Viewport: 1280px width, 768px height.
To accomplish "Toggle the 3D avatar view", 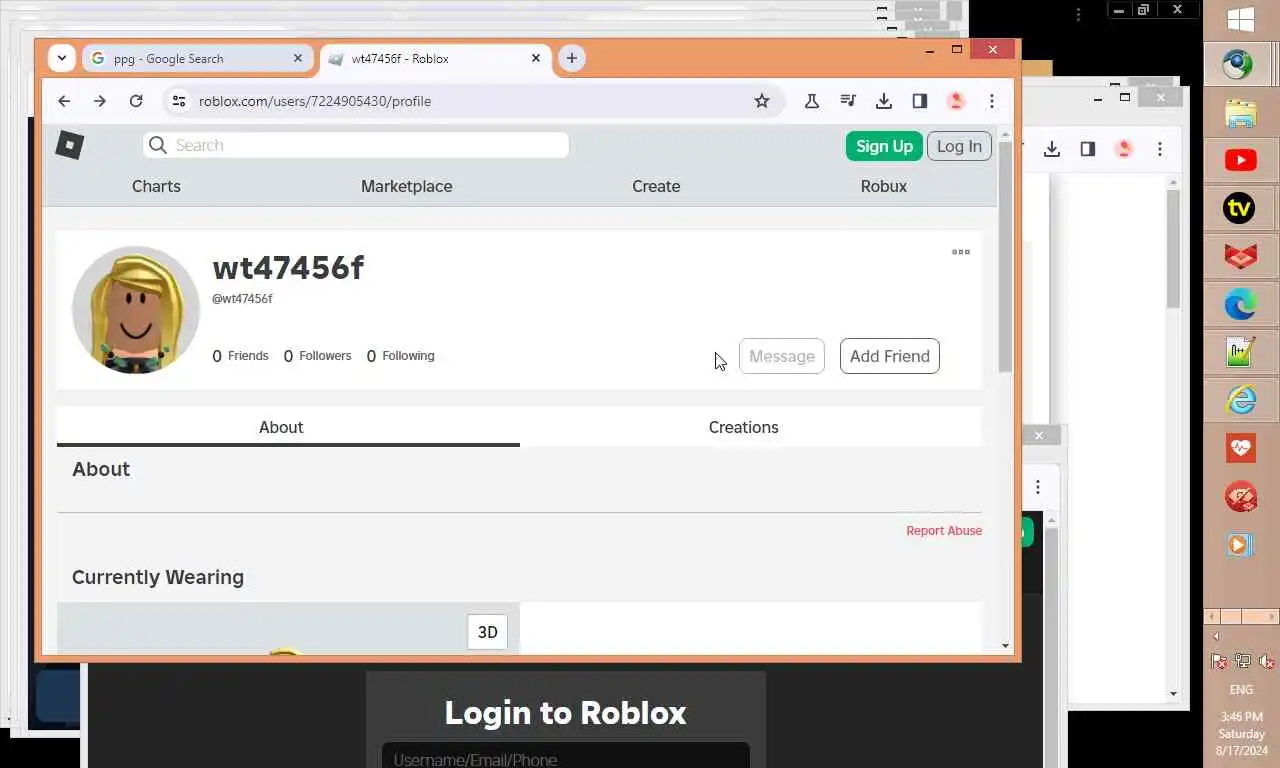I will [x=488, y=632].
